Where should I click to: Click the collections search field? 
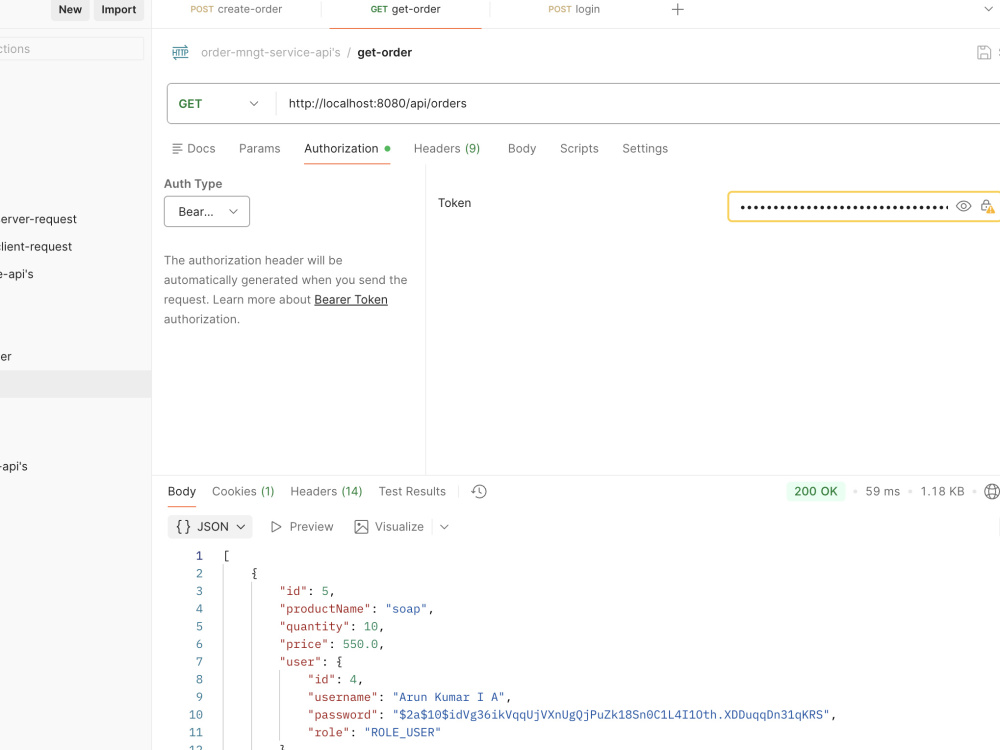coord(71,49)
